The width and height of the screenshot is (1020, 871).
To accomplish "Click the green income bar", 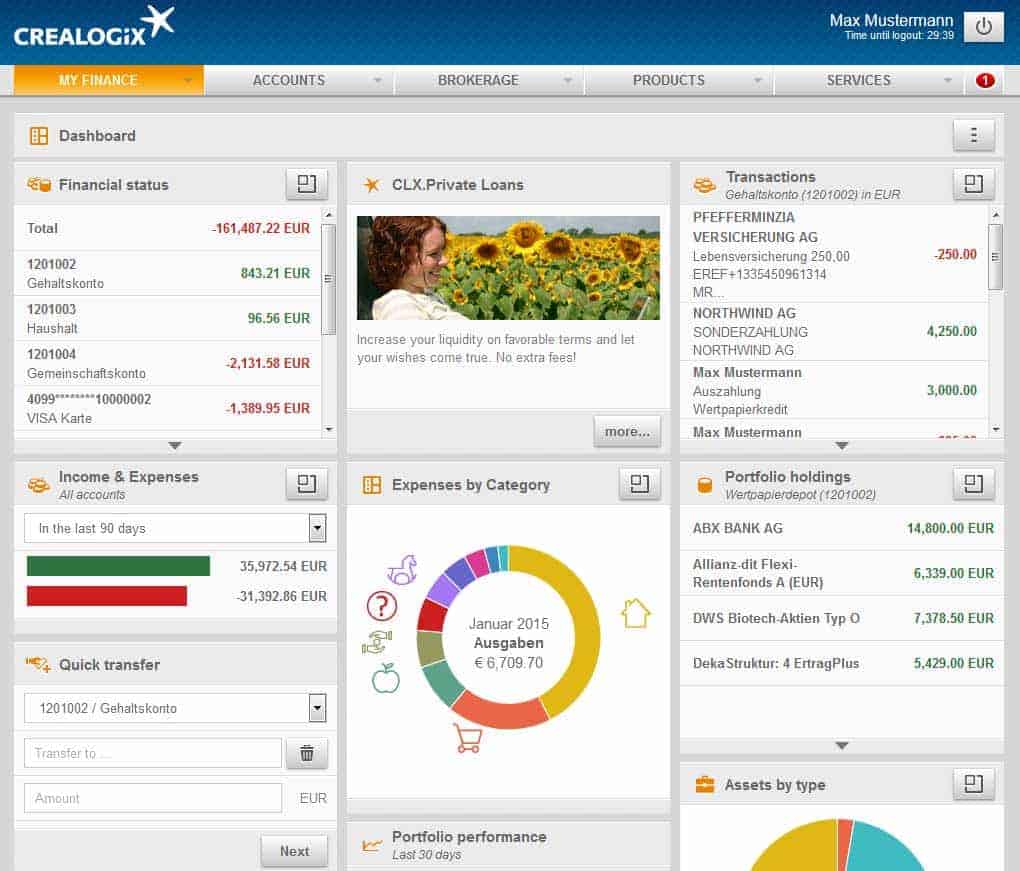I will (118, 566).
